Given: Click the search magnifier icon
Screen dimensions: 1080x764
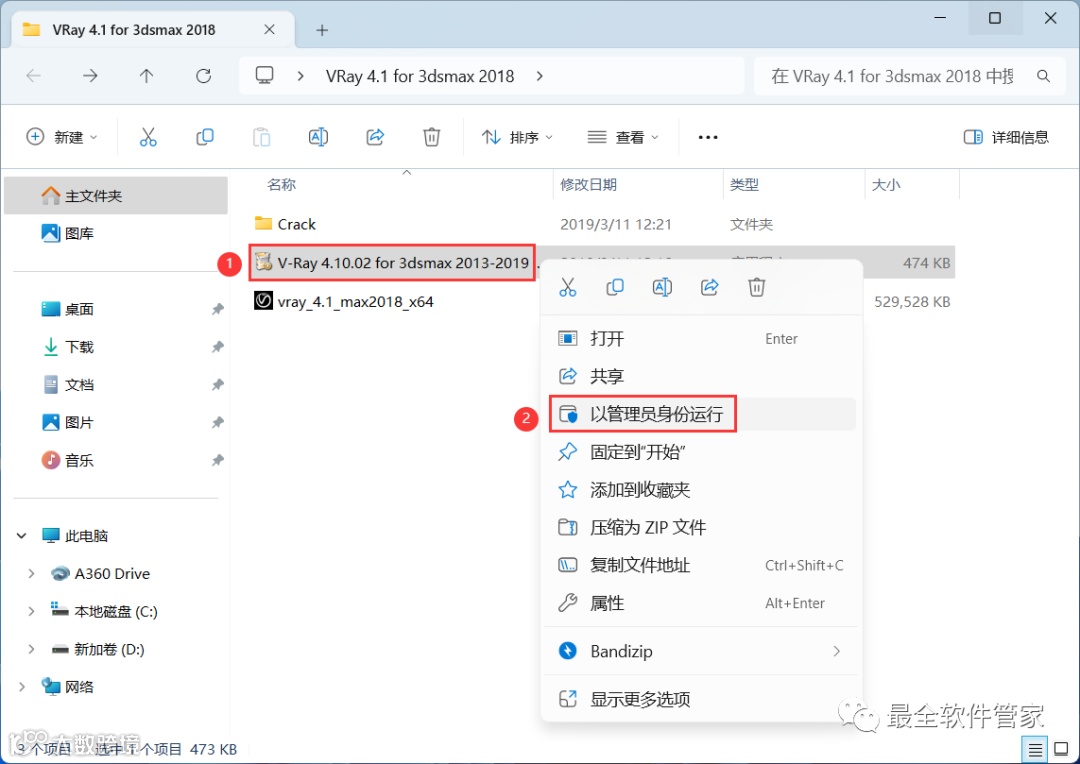Looking at the screenshot, I should click(x=1043, y=76).
